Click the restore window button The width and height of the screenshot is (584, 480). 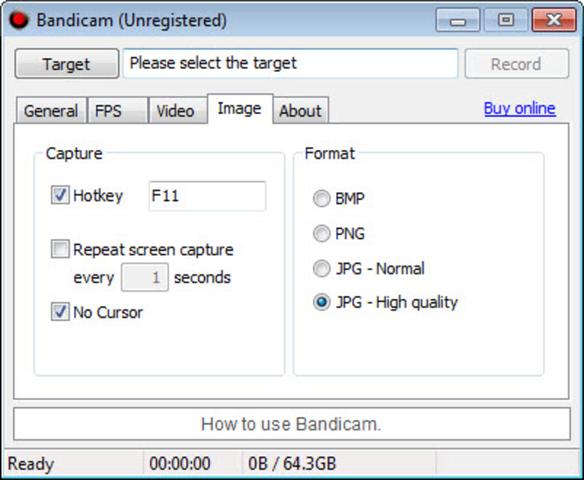tap(505, 20)
